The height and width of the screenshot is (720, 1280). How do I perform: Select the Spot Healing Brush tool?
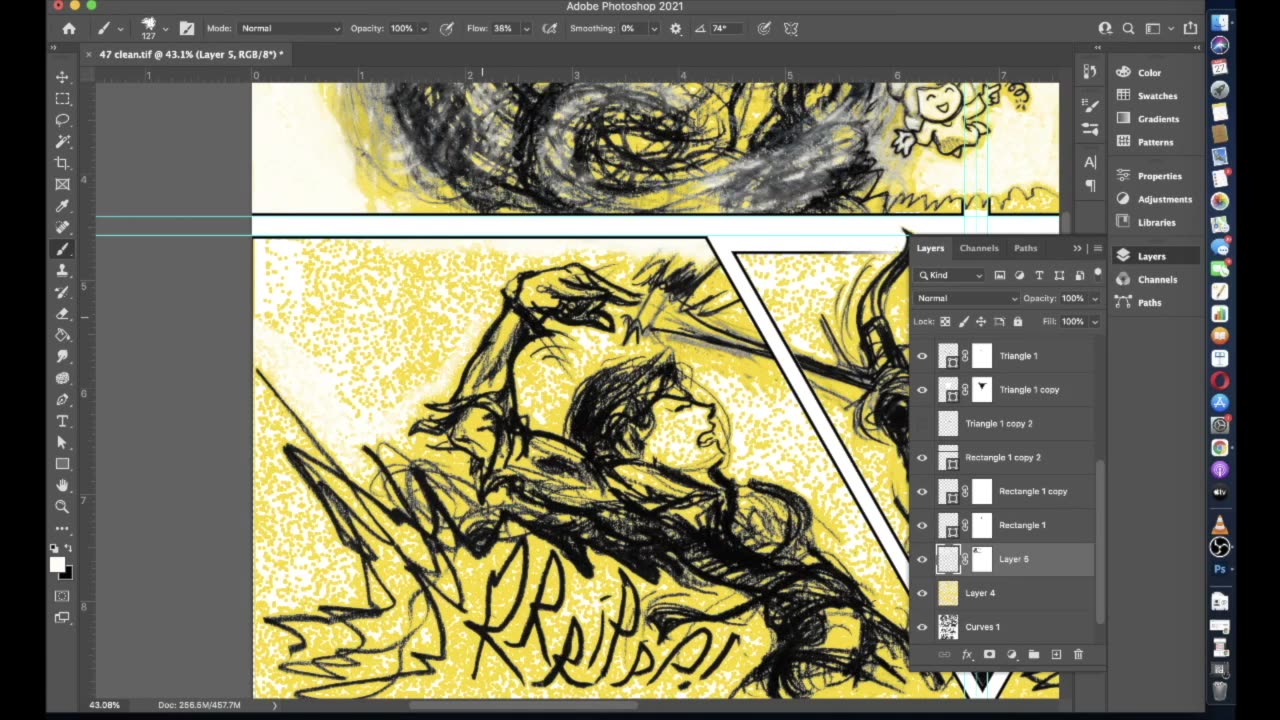click(x=62, y=227)
